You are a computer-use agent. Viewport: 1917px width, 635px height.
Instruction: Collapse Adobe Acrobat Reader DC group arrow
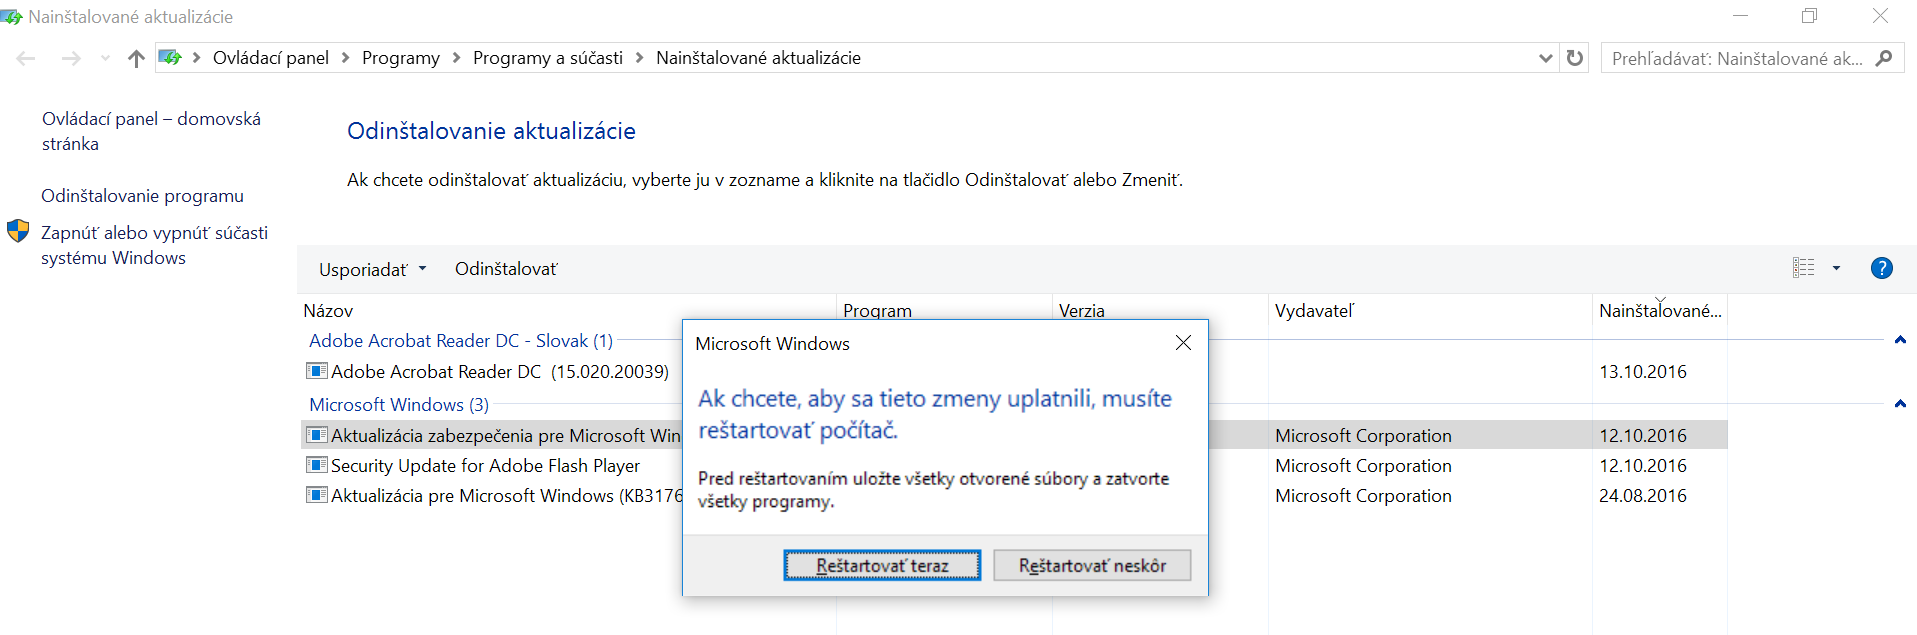pyautogui.click(x=1900, y=340)
